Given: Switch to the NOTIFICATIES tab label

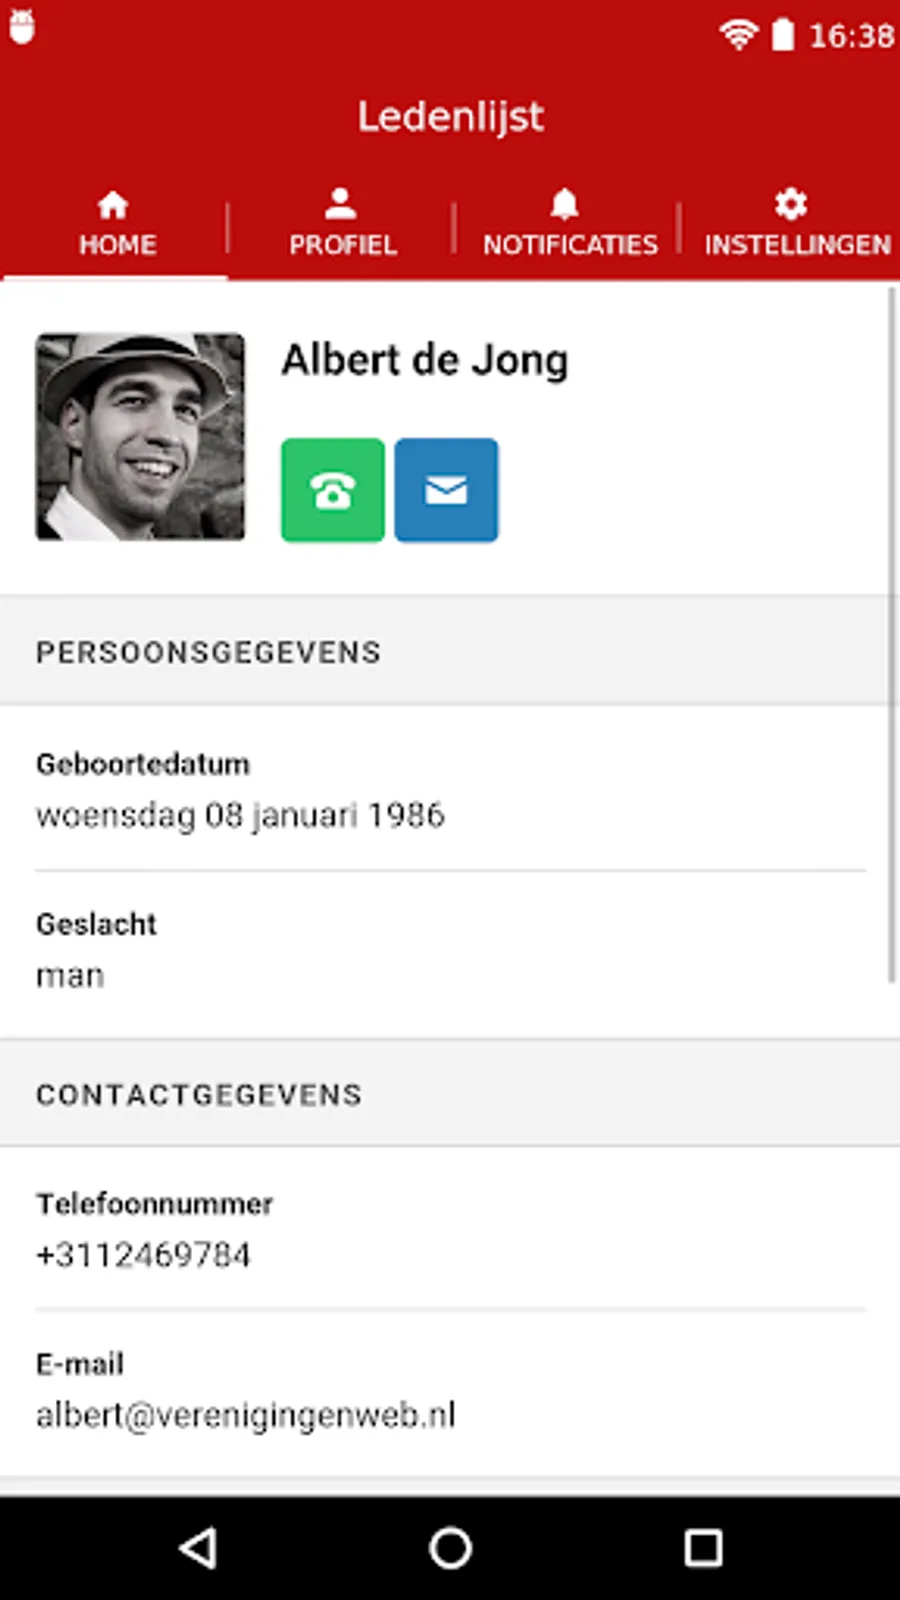Looking at the screenshot, I should 571,245.
